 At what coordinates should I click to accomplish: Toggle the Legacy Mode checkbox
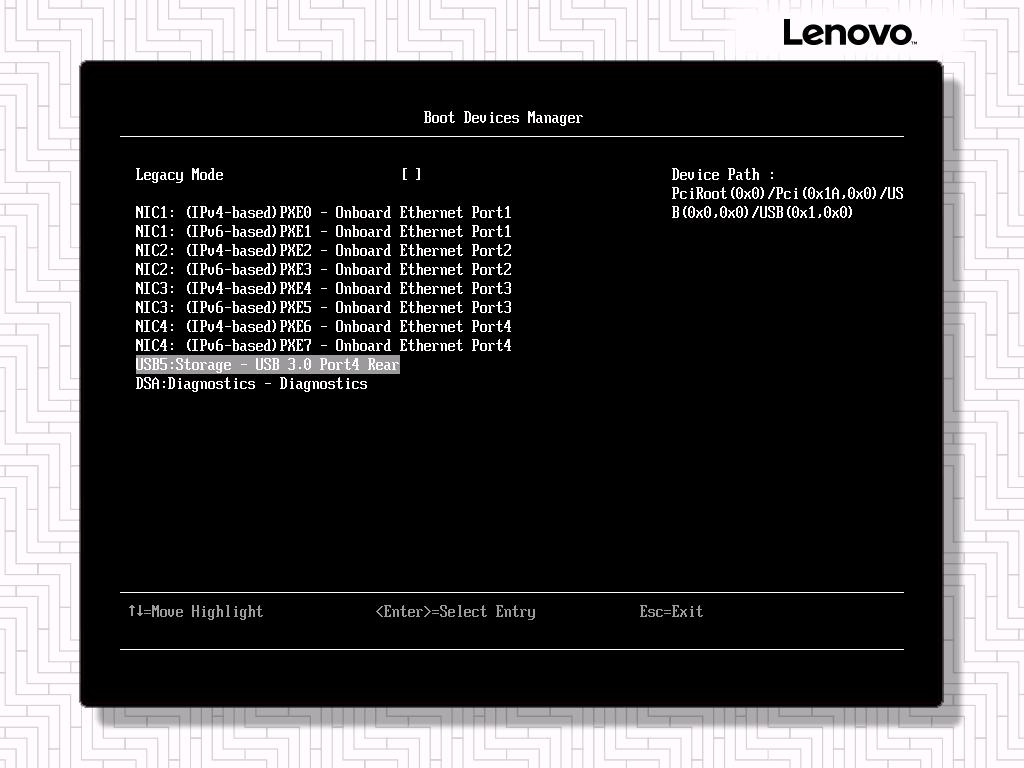coord(411,175)
